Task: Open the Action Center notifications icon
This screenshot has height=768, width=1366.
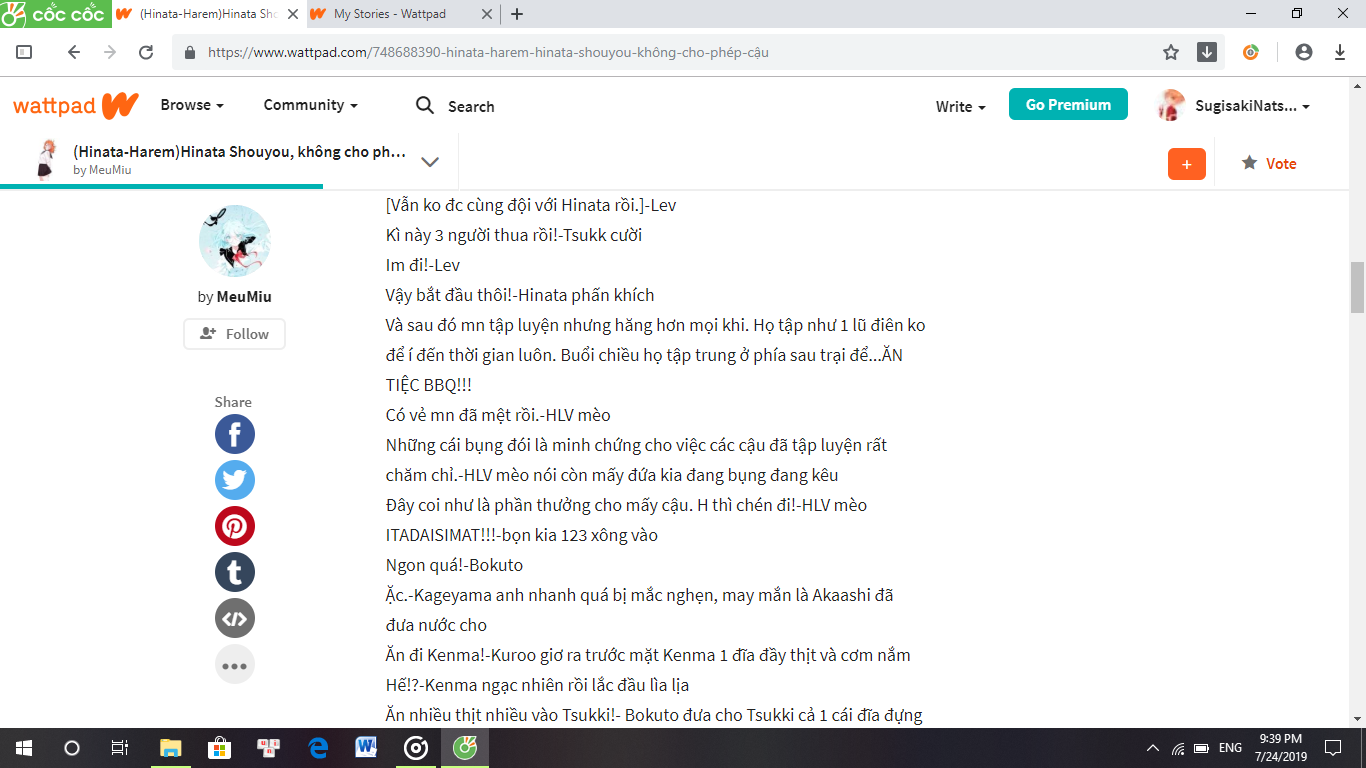Action: tap(1333, 748)
